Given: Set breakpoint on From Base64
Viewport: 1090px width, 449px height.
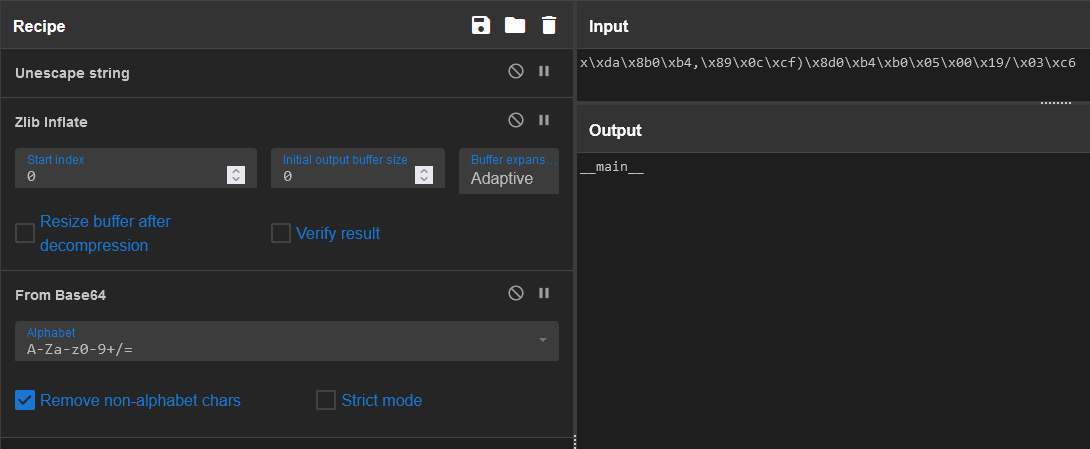Looking at the screenshot, I should (x=544, y=293).
